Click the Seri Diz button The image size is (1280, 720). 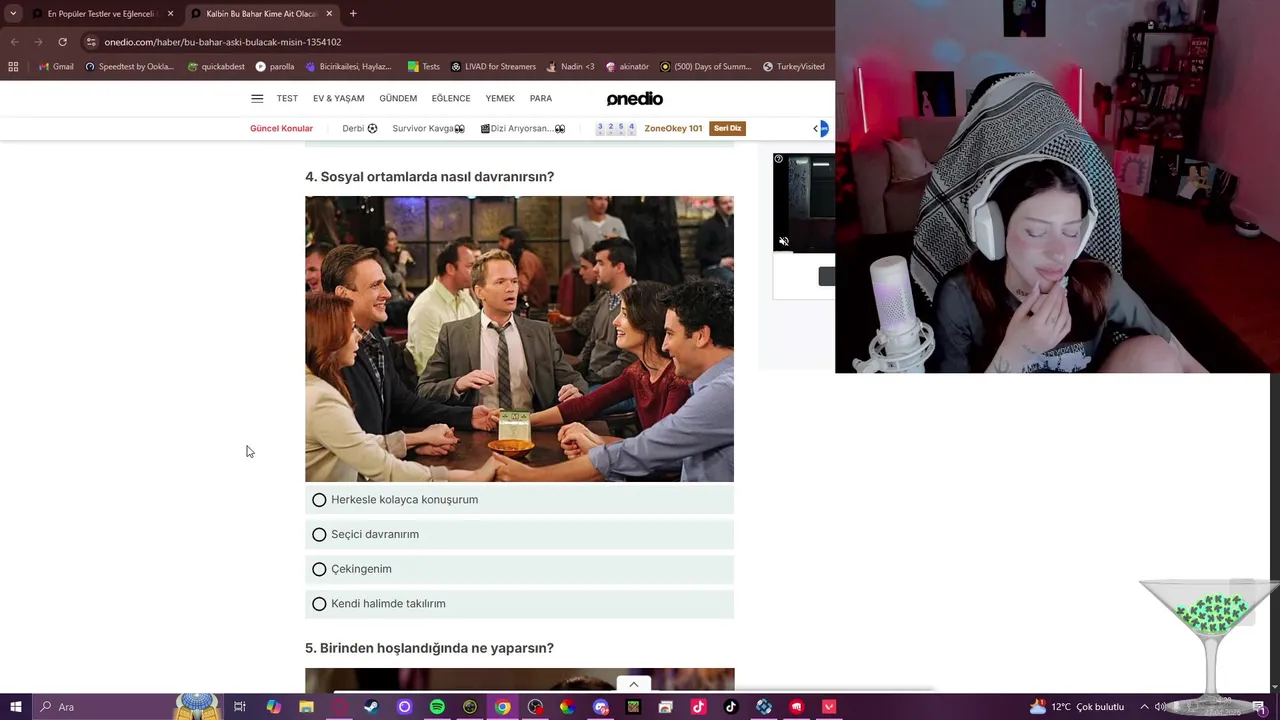coord(727,128)
